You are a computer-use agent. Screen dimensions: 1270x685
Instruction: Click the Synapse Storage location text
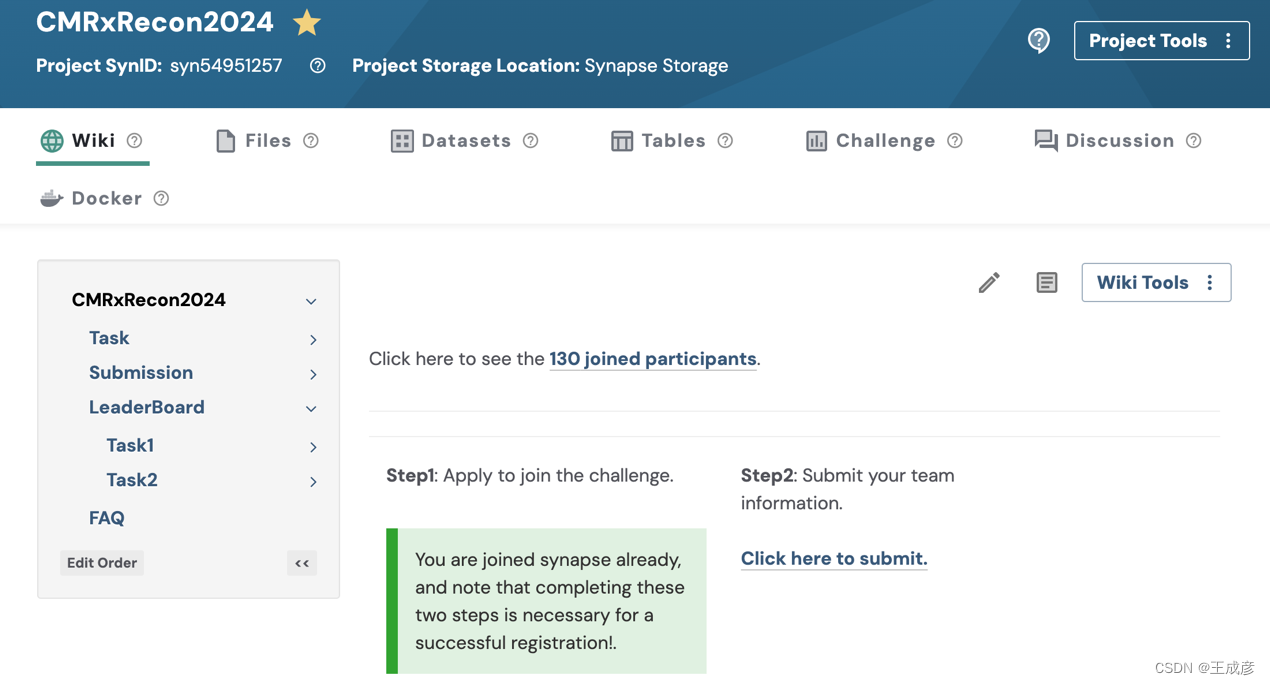[656, 66]
